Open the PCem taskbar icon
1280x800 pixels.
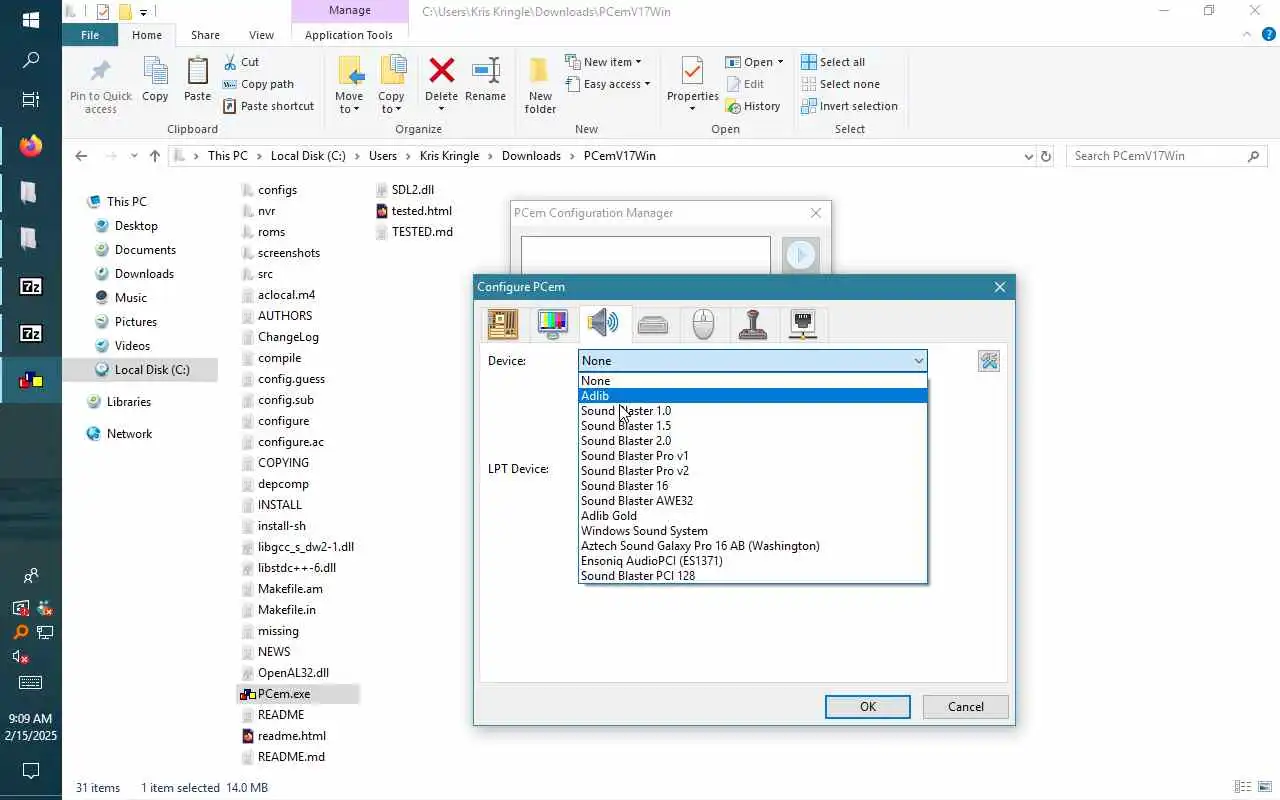pyautogui.click(x=31, y=379)
